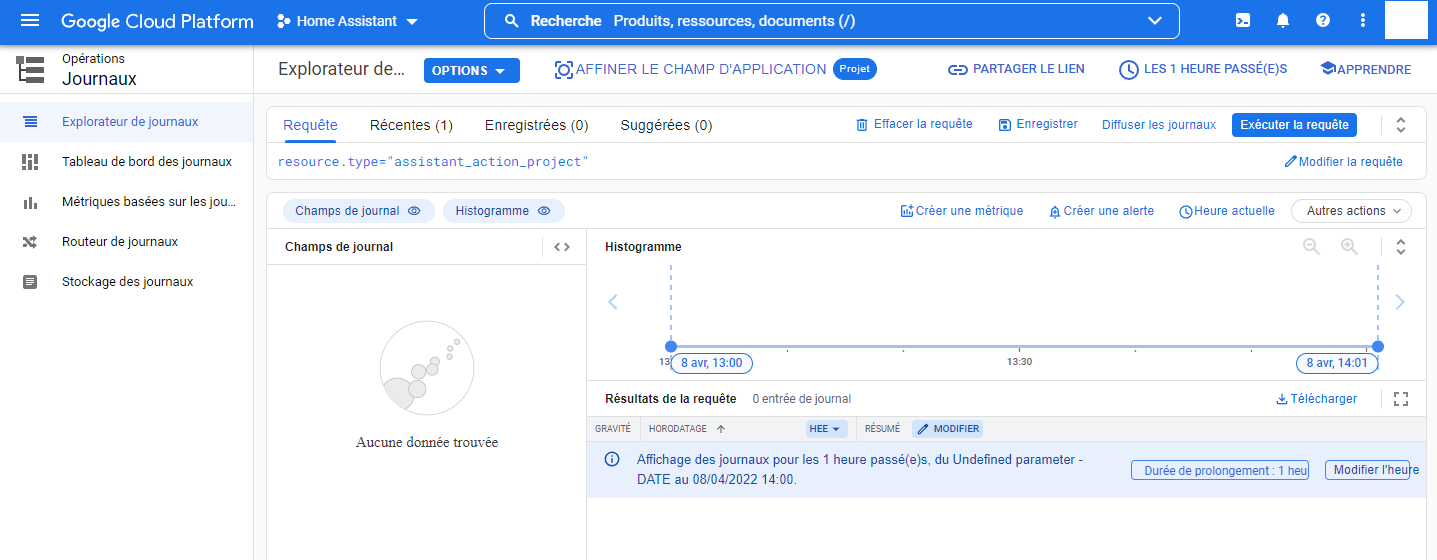Toggle Champs de journal visibility chip
The image size is (1437, 560).
358,211
